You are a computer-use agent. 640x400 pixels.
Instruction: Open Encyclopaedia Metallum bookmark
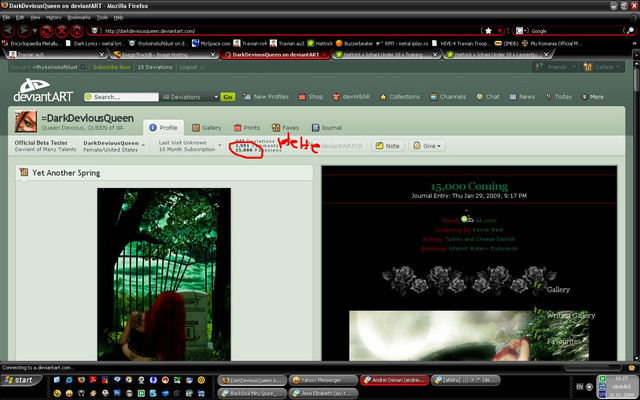click(31, 43)
